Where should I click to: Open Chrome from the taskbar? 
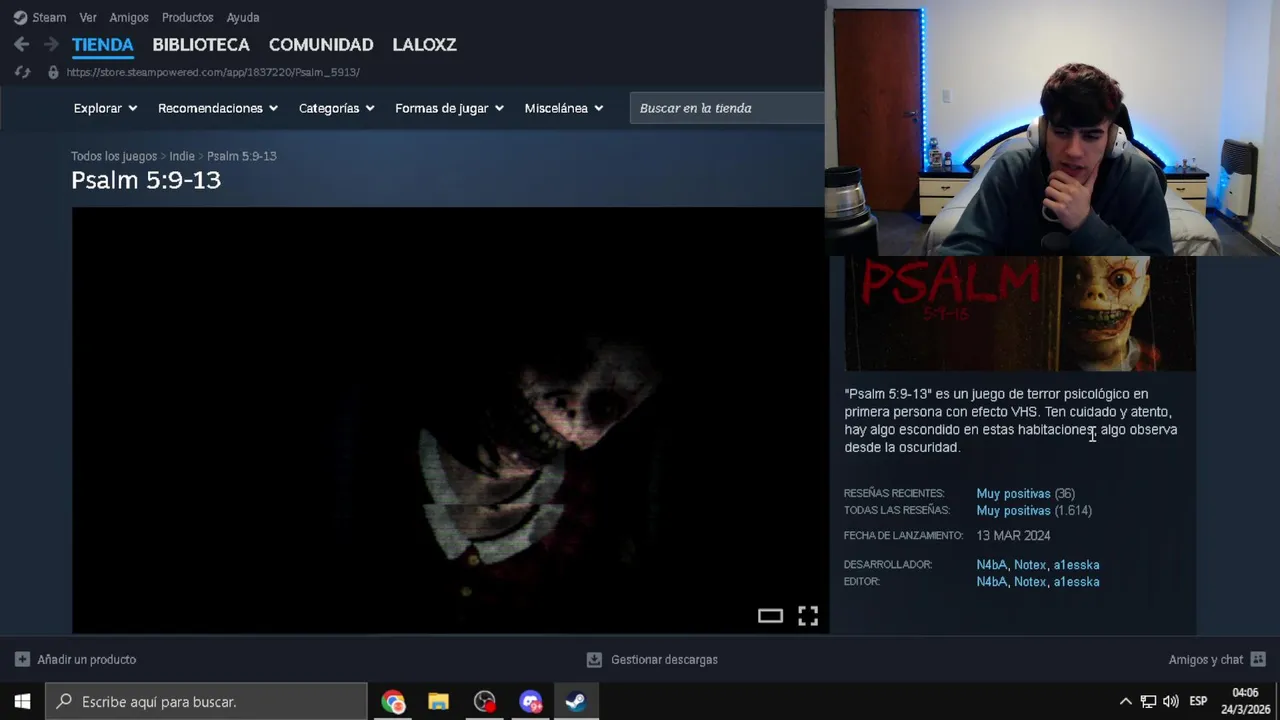[x=393, y=702]
